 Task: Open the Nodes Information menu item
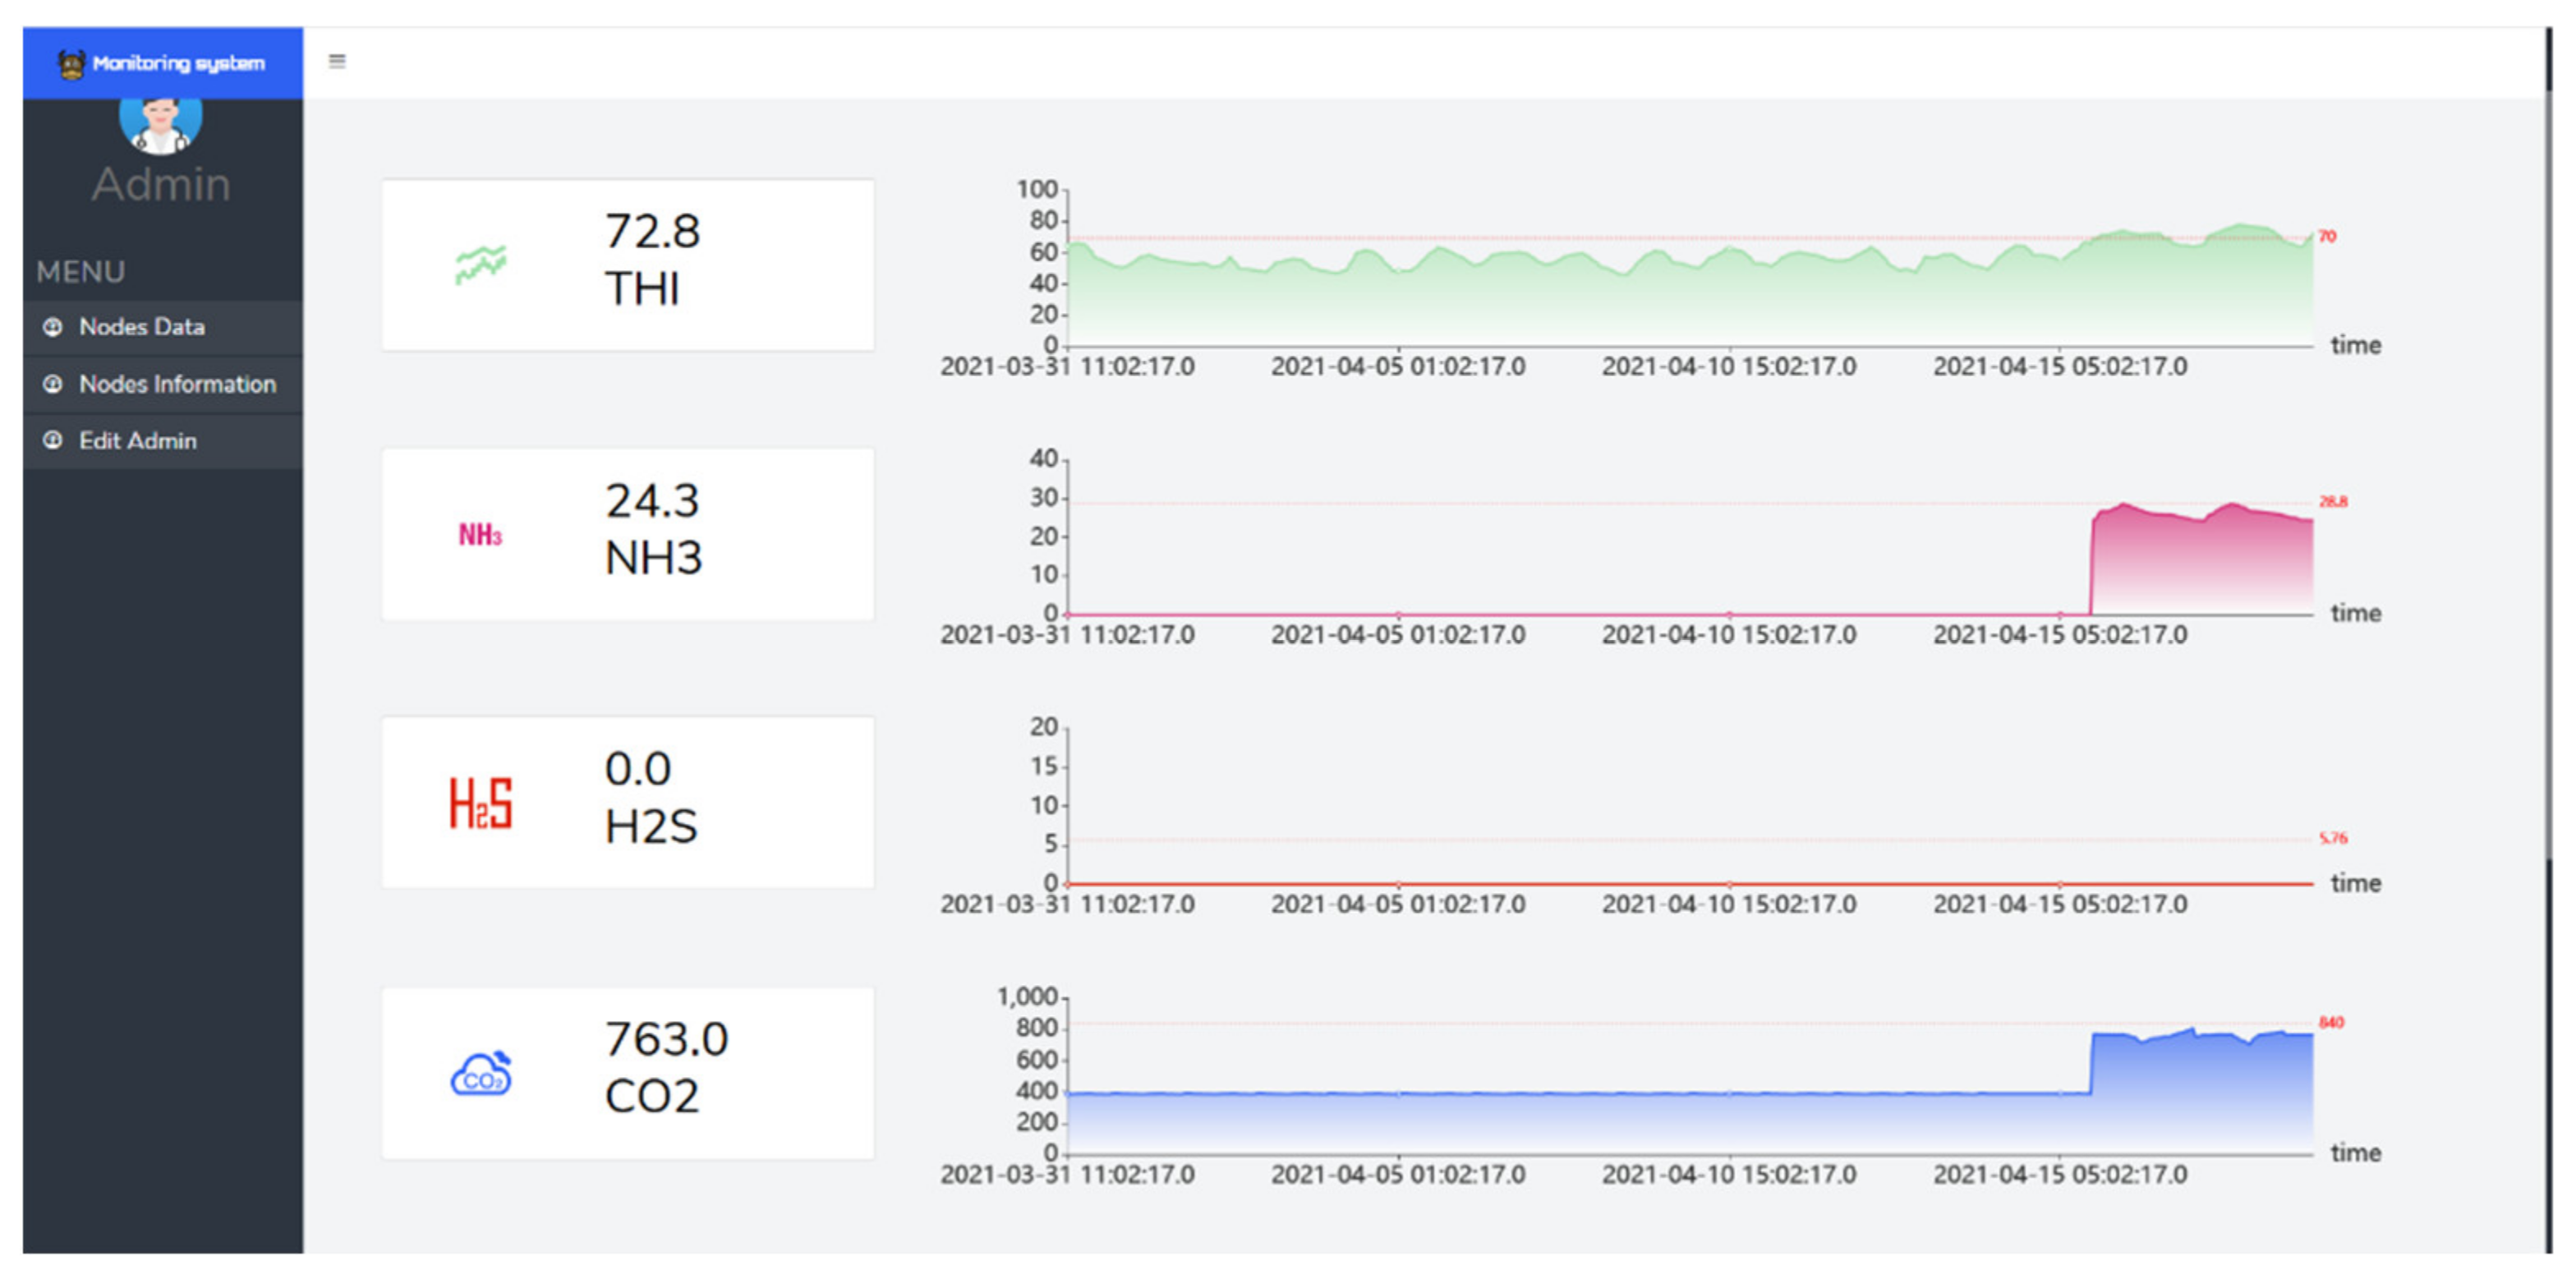click(x=177, y=384)
